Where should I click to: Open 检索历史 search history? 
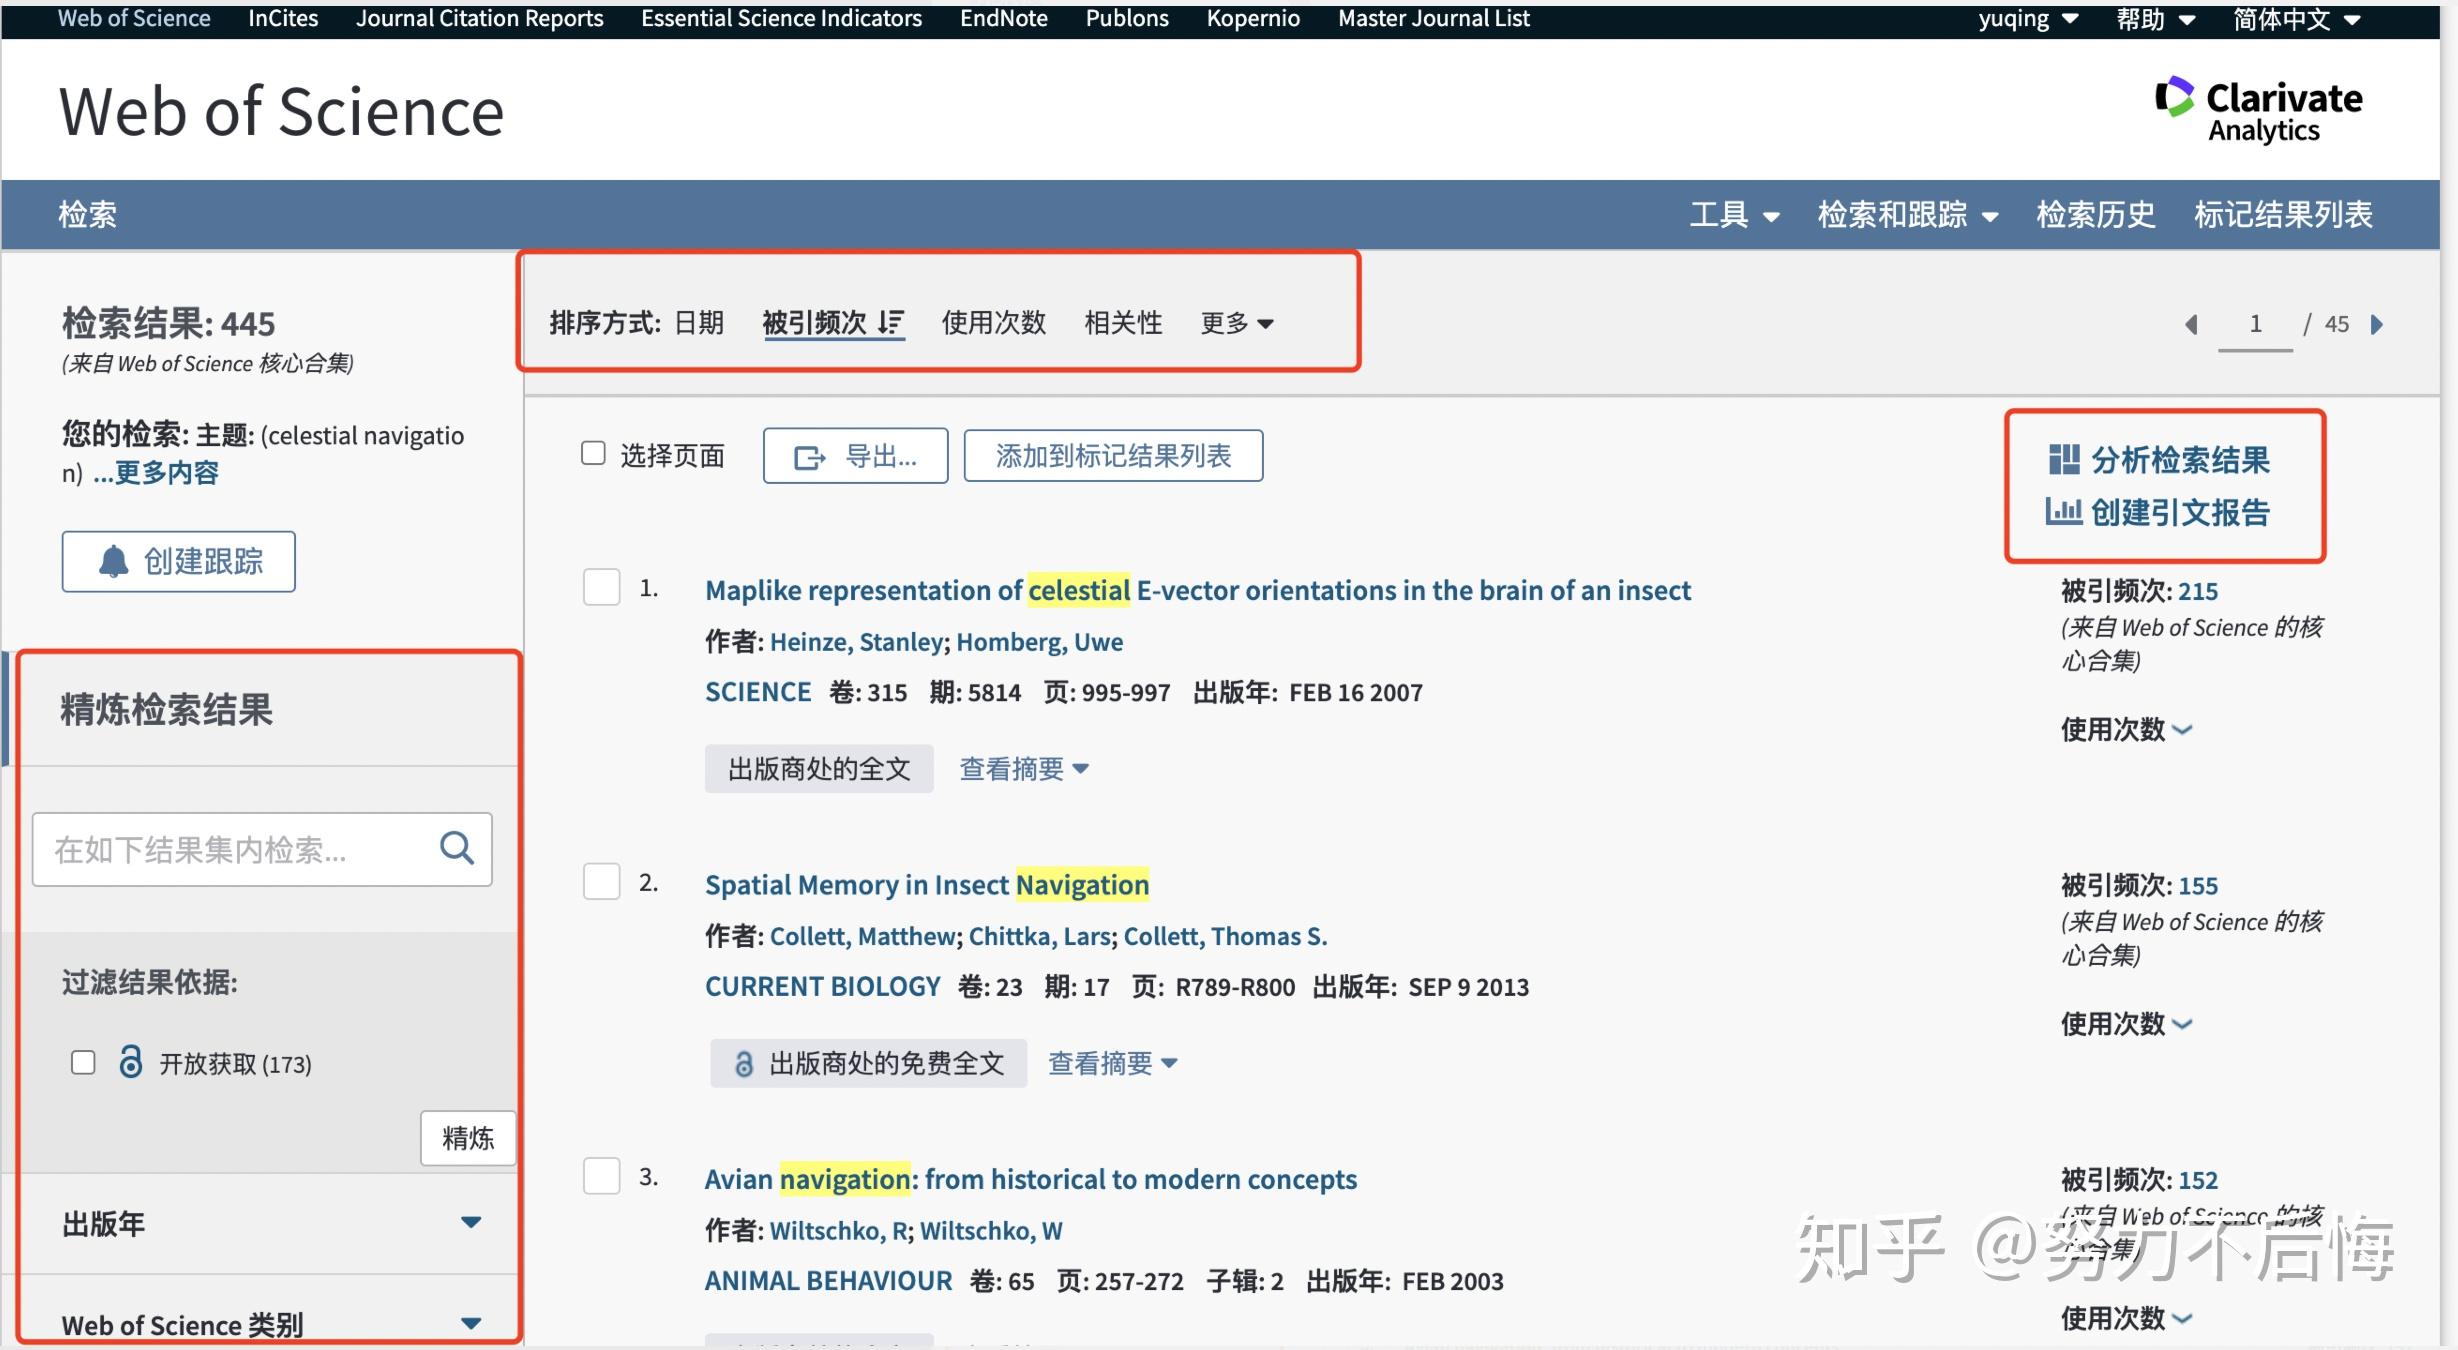(x=2095, y=214)
